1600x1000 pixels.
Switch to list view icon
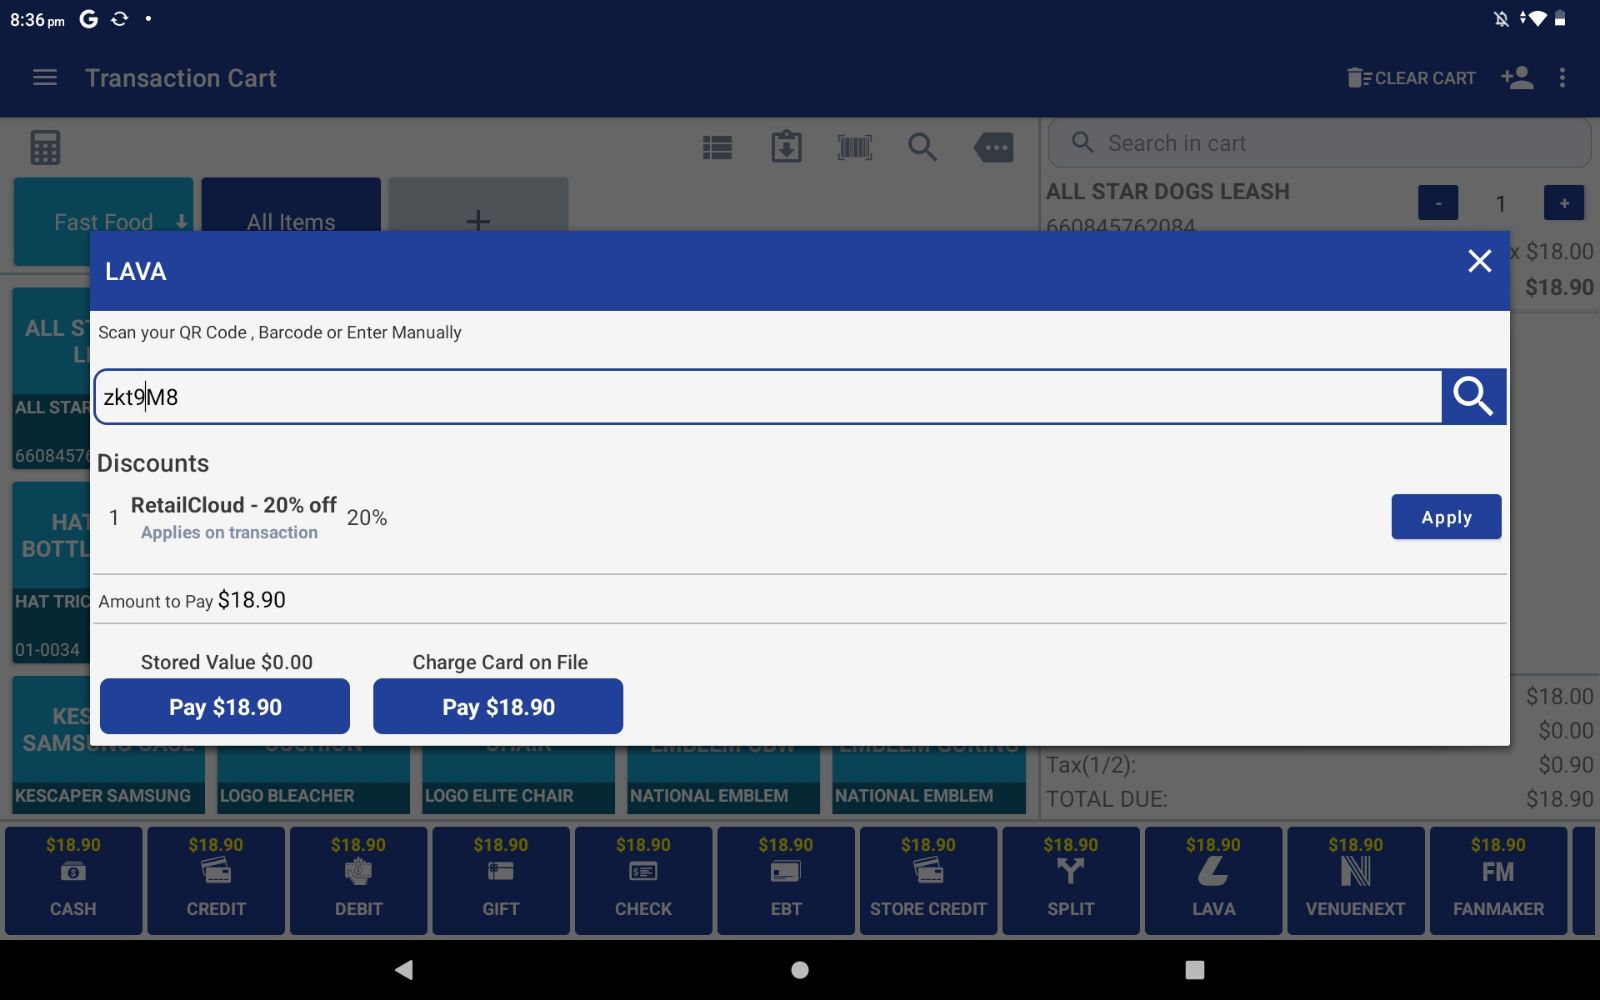[717, 148]
